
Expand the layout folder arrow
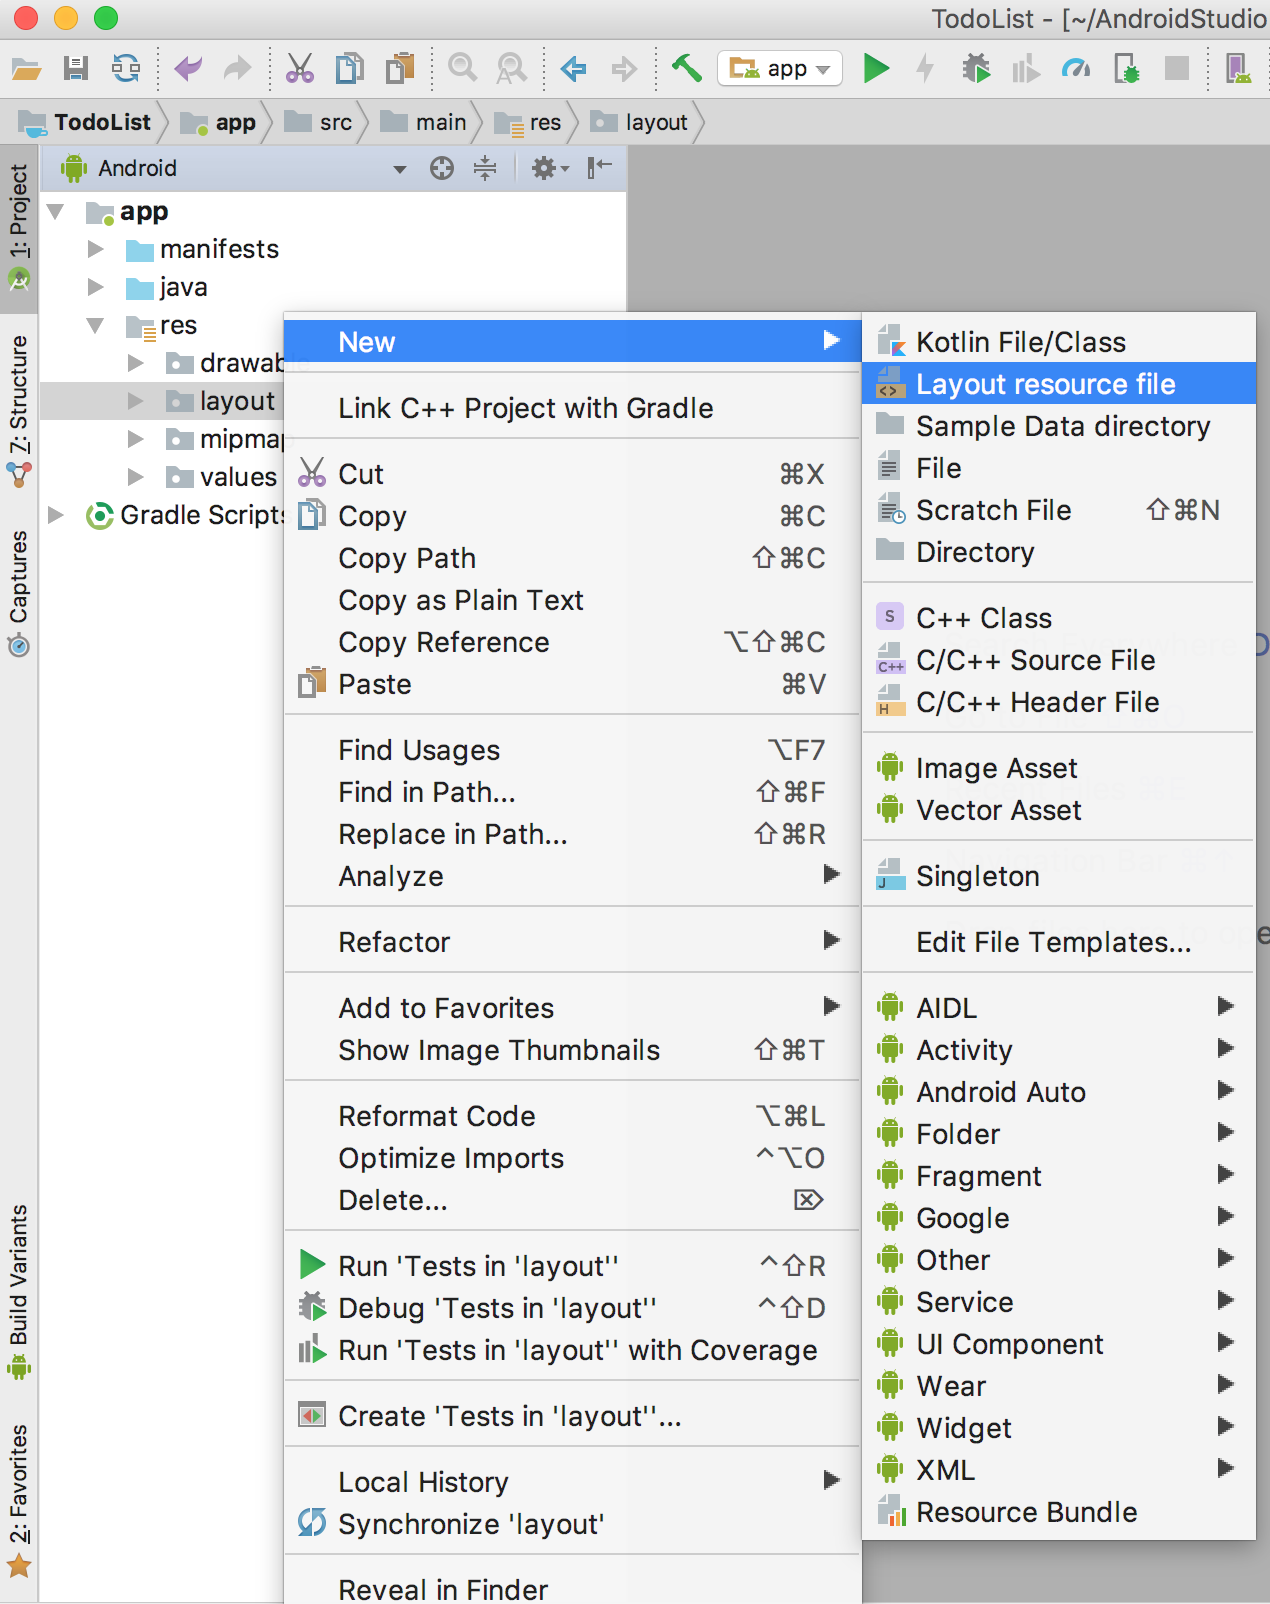click(136, 401)
